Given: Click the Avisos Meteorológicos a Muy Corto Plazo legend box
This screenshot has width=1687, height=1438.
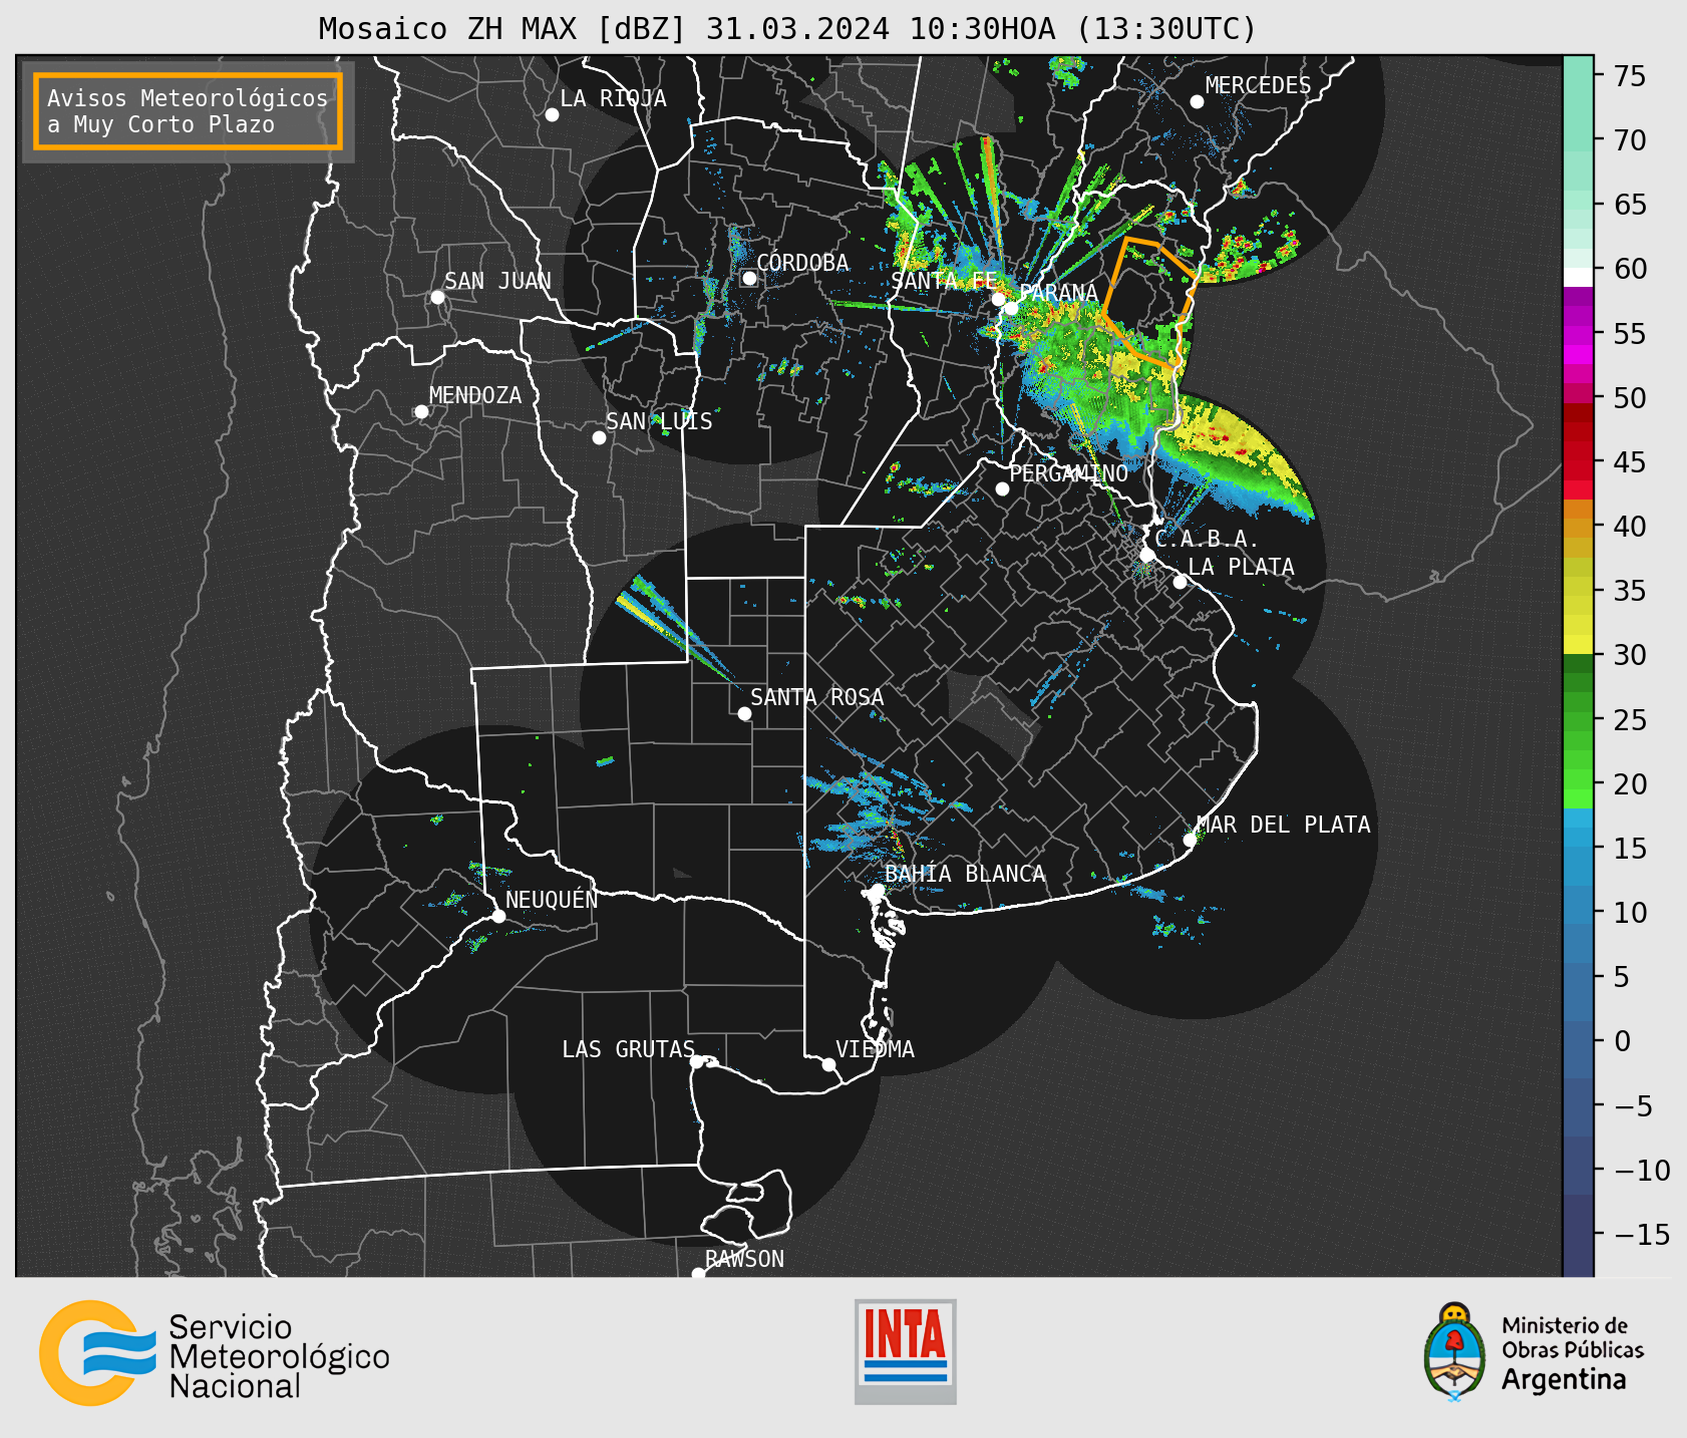Looking at the screenshot, I should [x=188, y=111].
